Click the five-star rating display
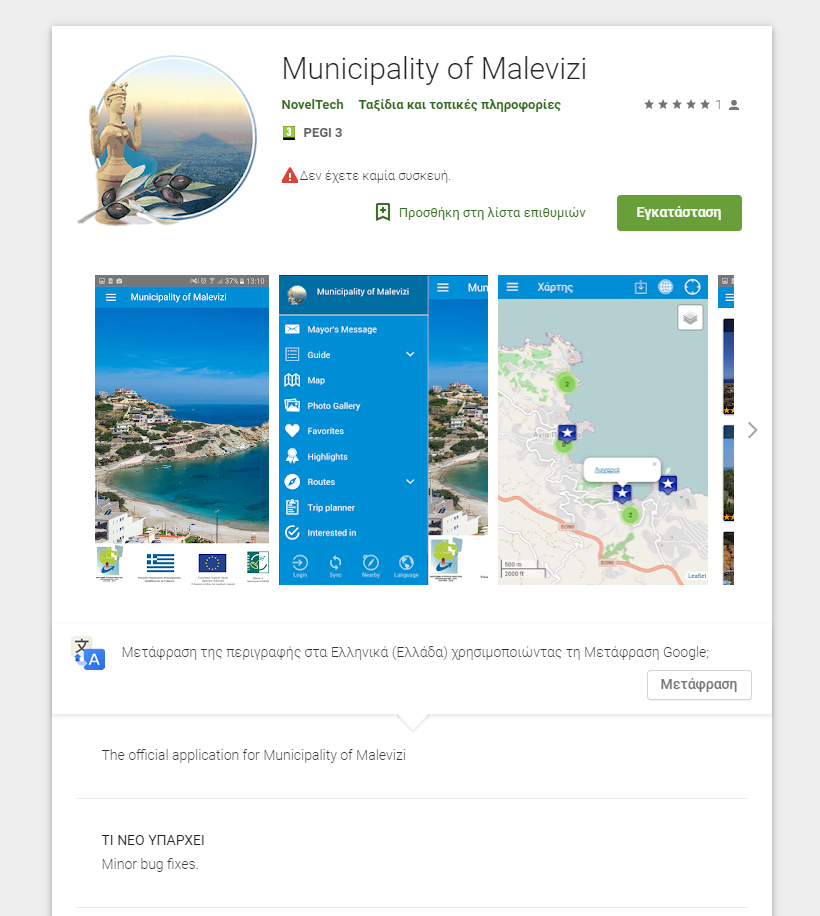Image resolution: width=820 pixels, height=916 pixels. pos(676,104)
